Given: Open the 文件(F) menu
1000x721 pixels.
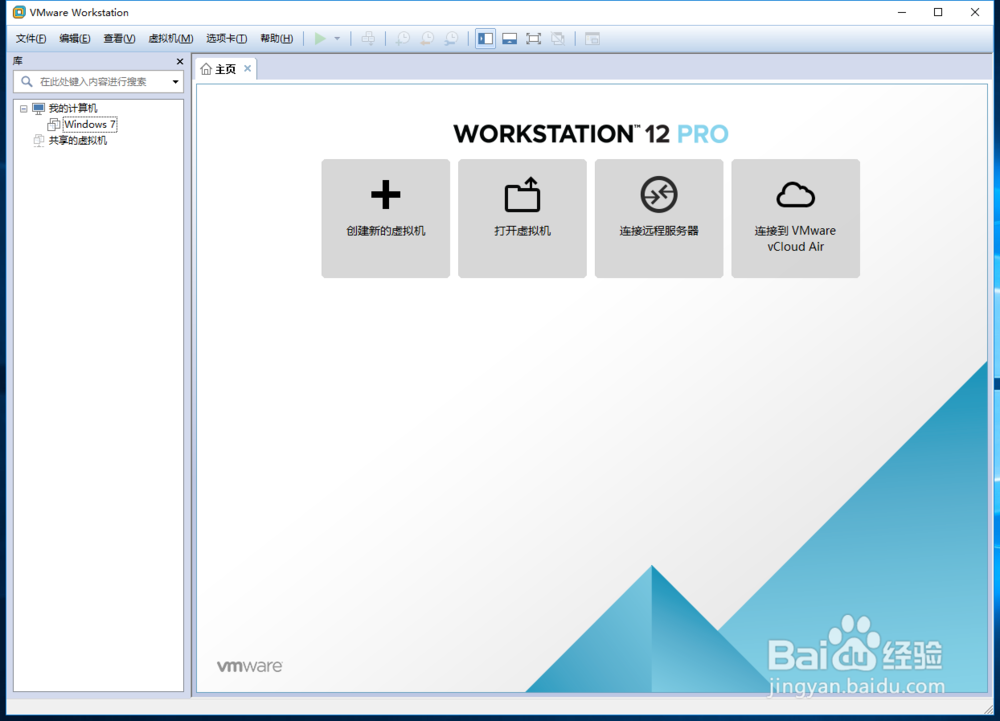Looking at the screenshot, I should click(x=31, y=39).
